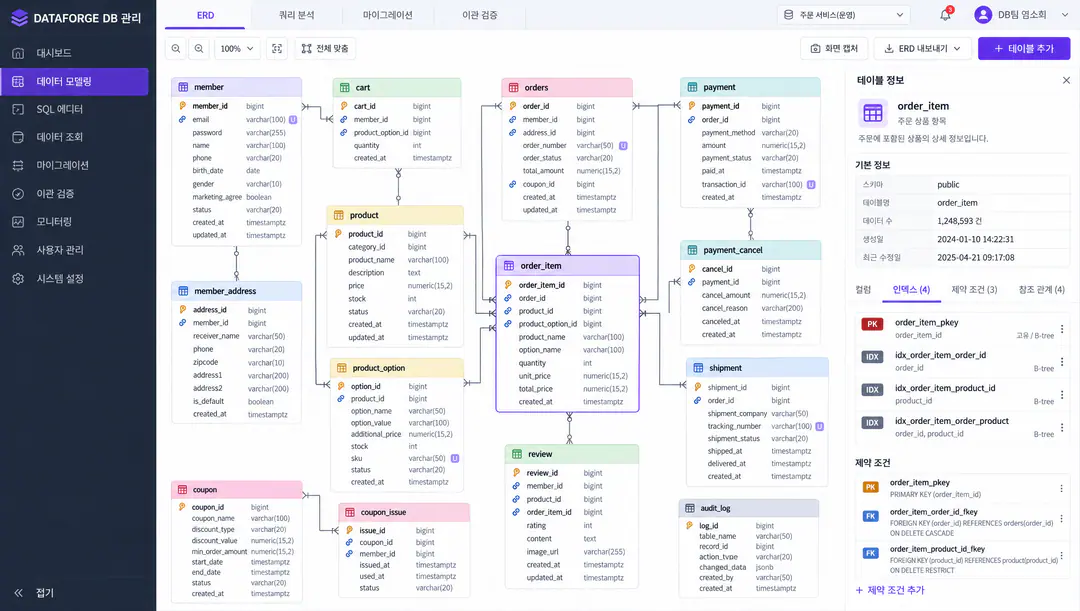The width and height of the screenshot is (1080, 611).
Task: Click the DATAFORGE logo icon
Action: [x=19, y=18]
